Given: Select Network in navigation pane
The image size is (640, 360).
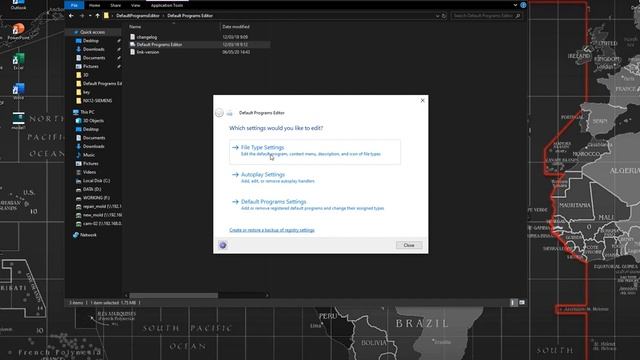Looking at the screenshot, I should 88,235.
